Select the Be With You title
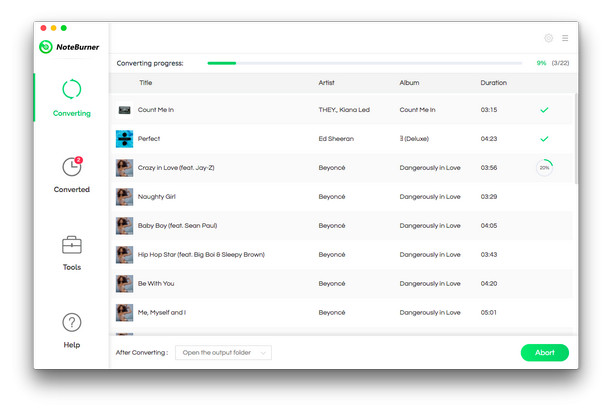612x414 pixels. (x=156, y=284)
